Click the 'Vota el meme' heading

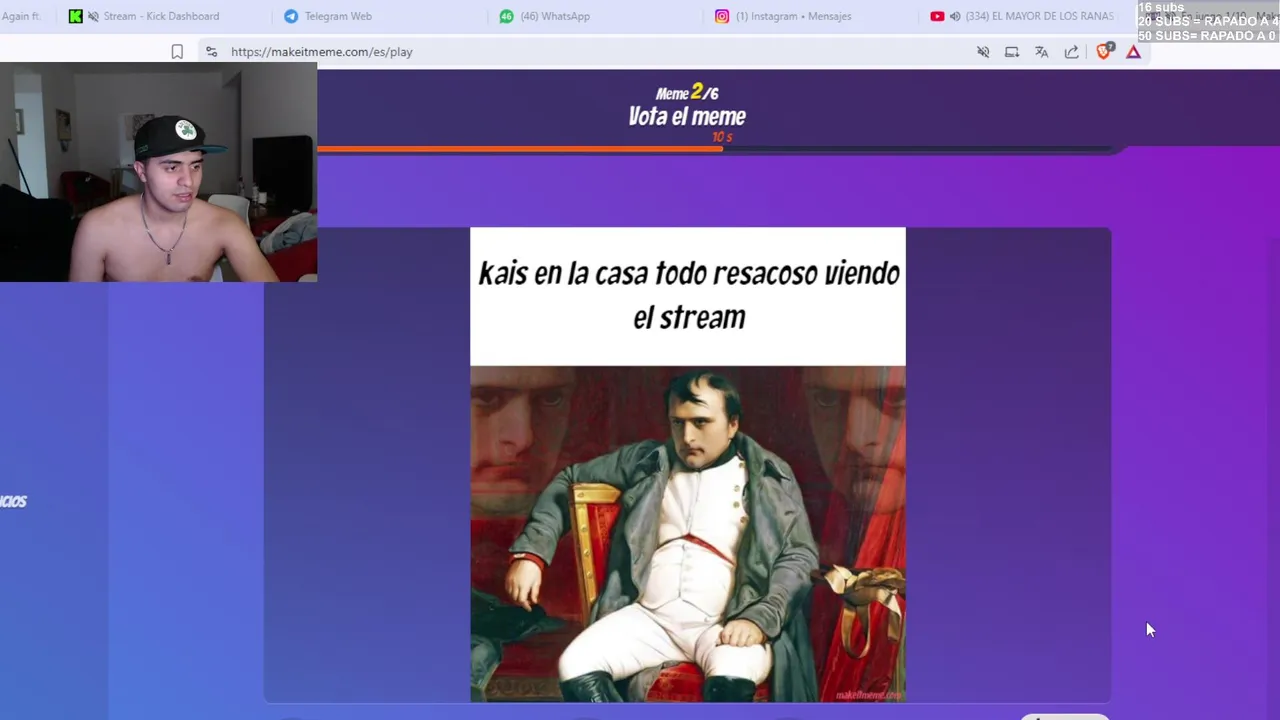pos(687,117)
